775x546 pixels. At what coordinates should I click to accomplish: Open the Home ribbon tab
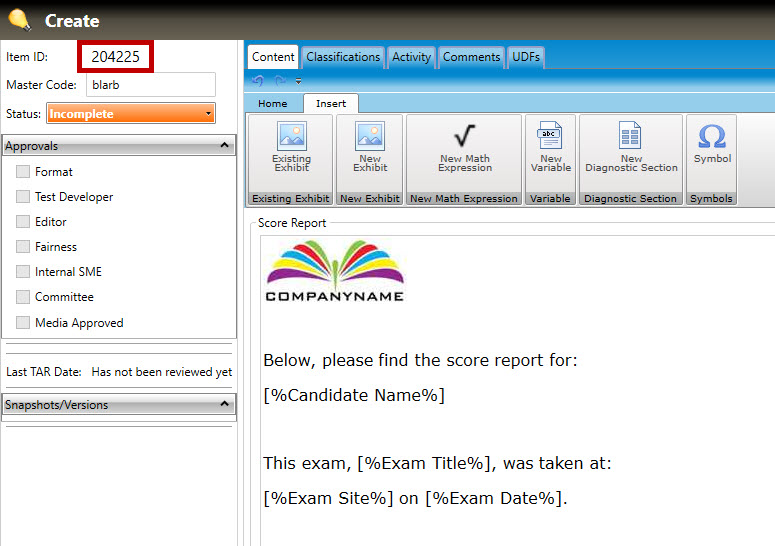[272, 104]
